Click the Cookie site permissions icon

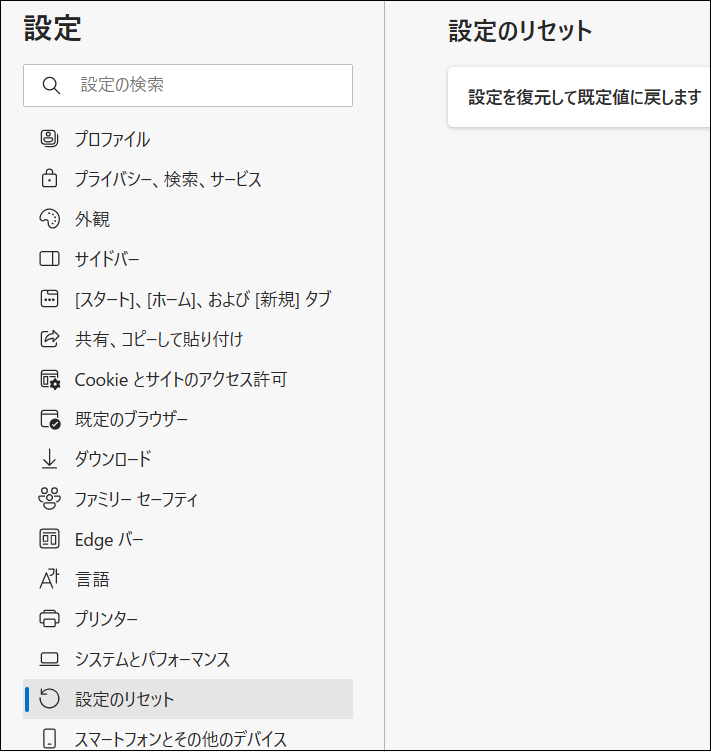(50, 379)
